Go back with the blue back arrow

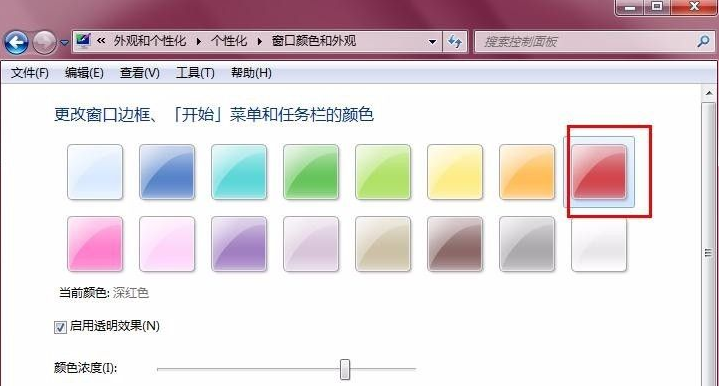[17, 43]
